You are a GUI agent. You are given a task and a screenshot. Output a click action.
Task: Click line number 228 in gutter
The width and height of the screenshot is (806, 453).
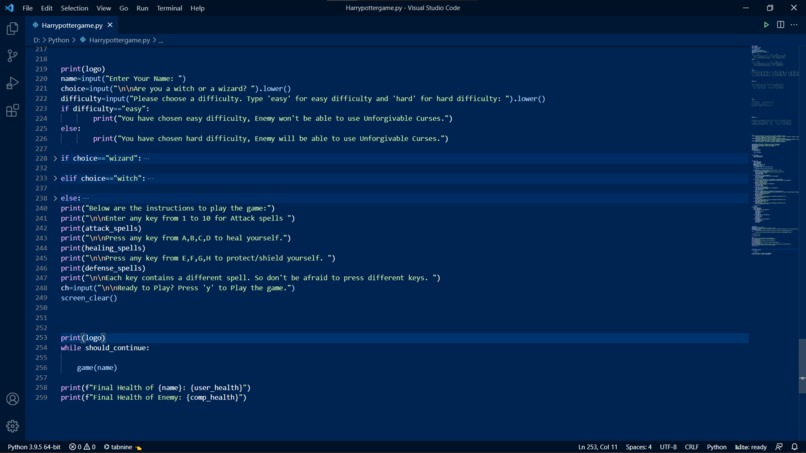pyautogui.click(x=41, y=158)
